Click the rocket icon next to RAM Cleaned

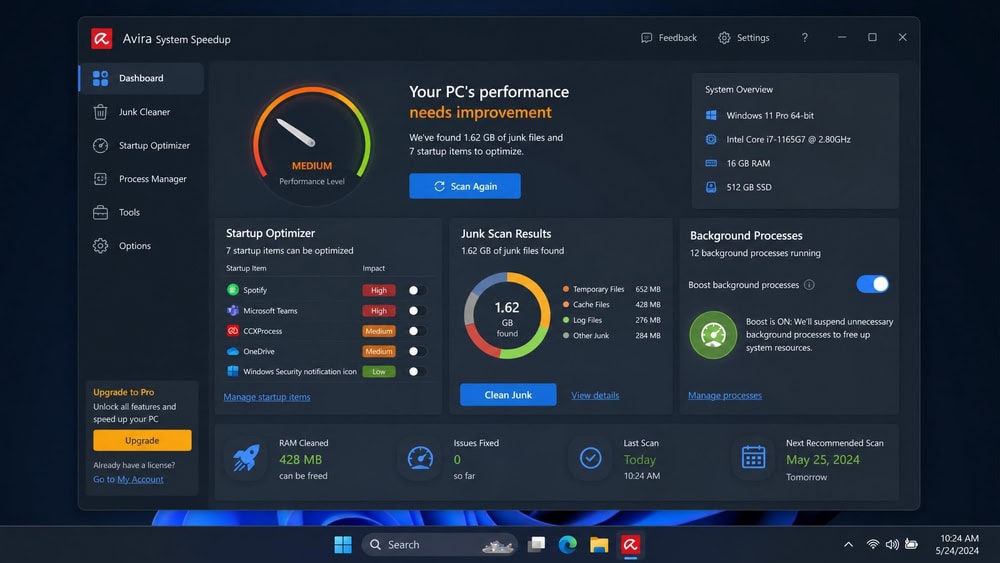tap(246, 458)
